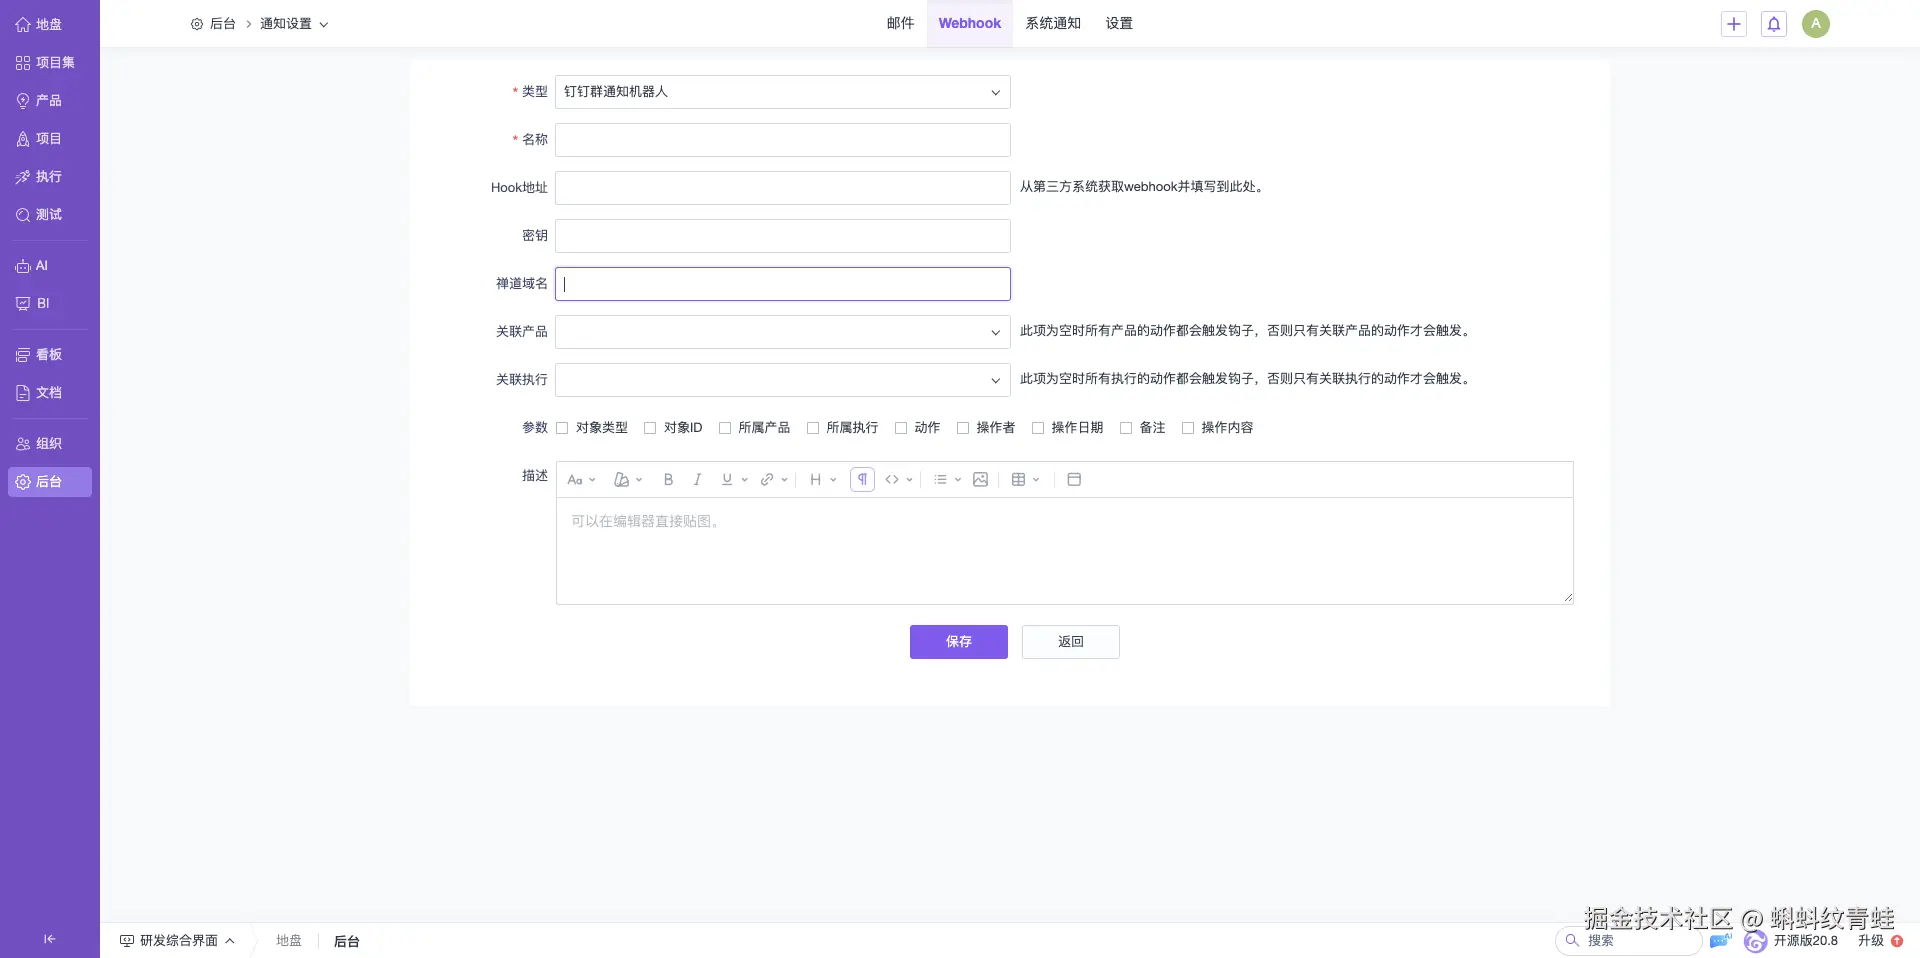
Task: Tick the 动作 parameter checkbox
Action: [901, 428]
